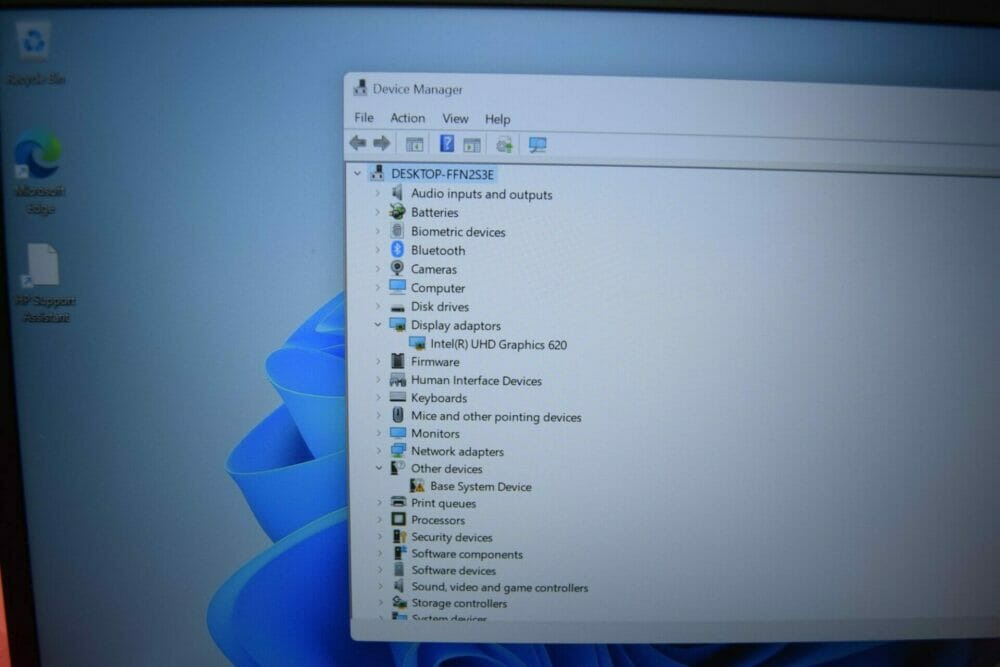The width and height of the screenshot is (1000, 667).
Task: Select the Software components label
Action: coord(467,554)
